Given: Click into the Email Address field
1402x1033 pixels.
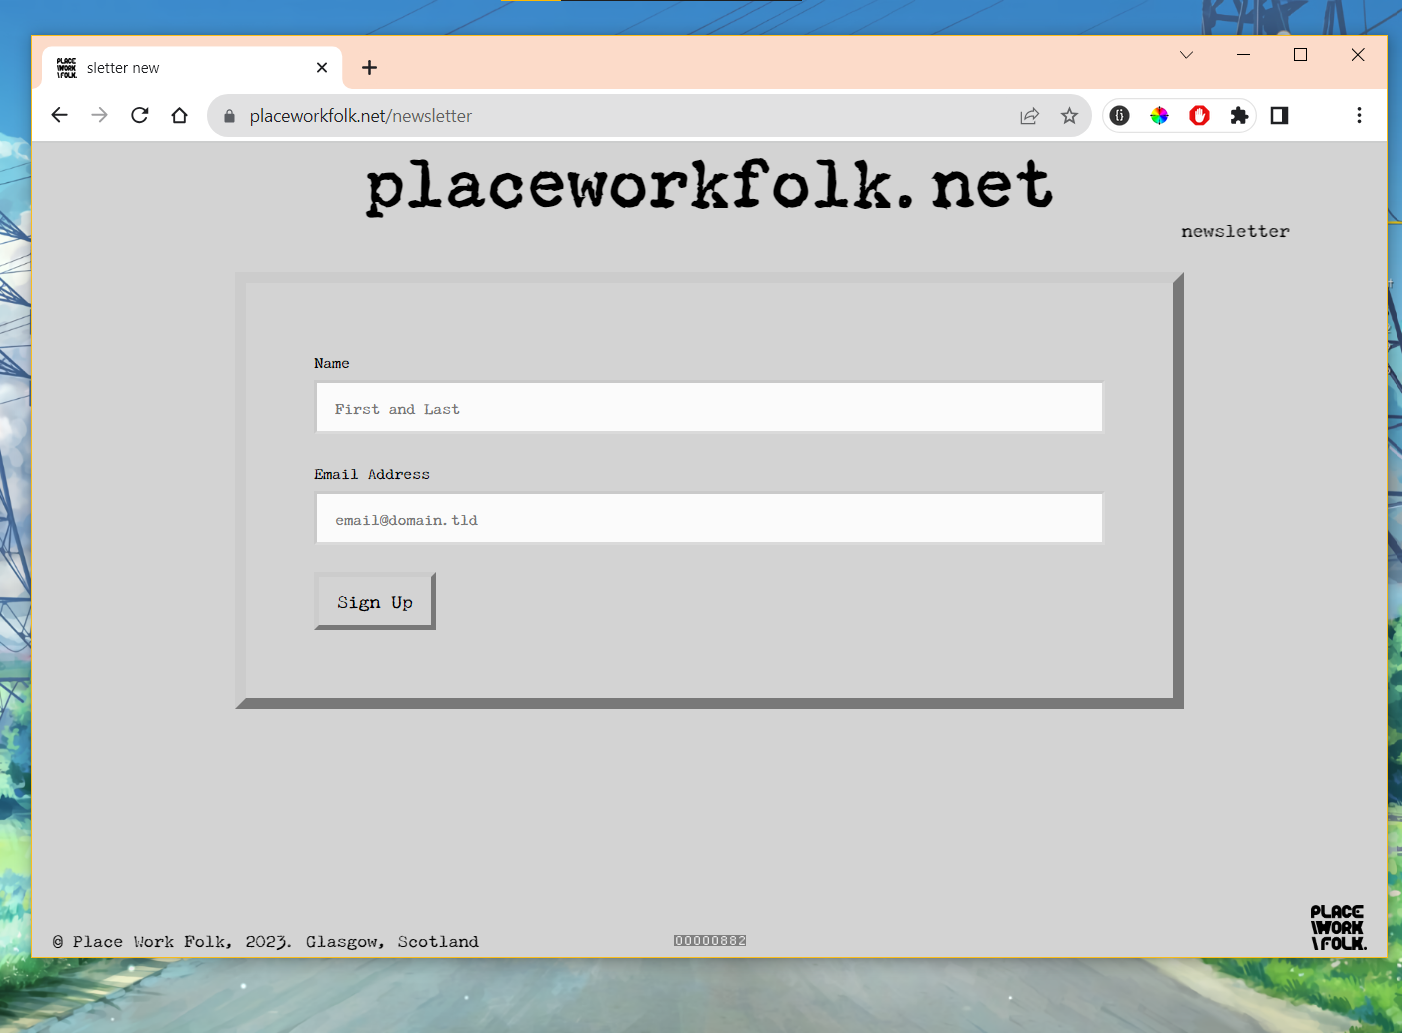Looking at the screenshot, I should [709, 519].
